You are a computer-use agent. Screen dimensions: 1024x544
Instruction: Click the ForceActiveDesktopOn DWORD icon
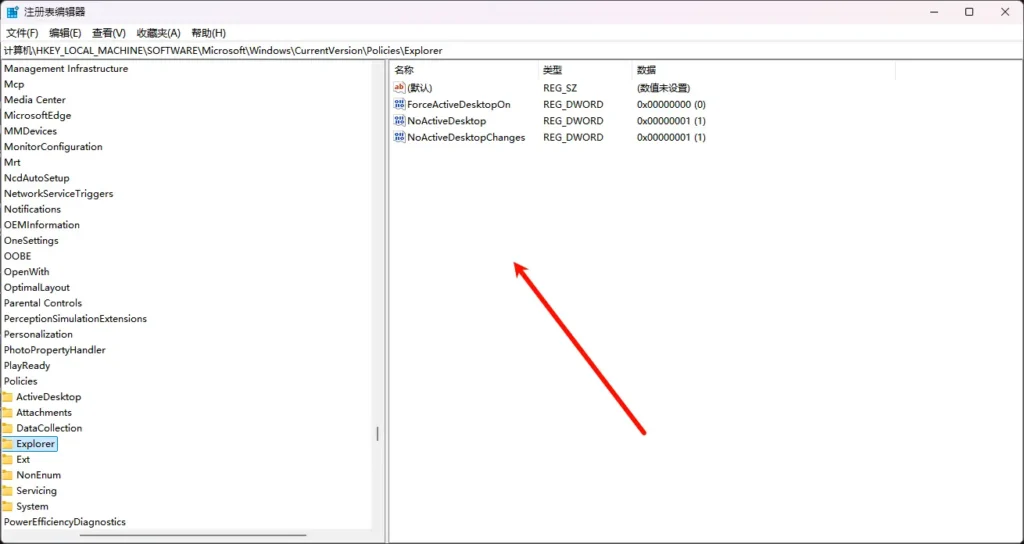(400, 104)
